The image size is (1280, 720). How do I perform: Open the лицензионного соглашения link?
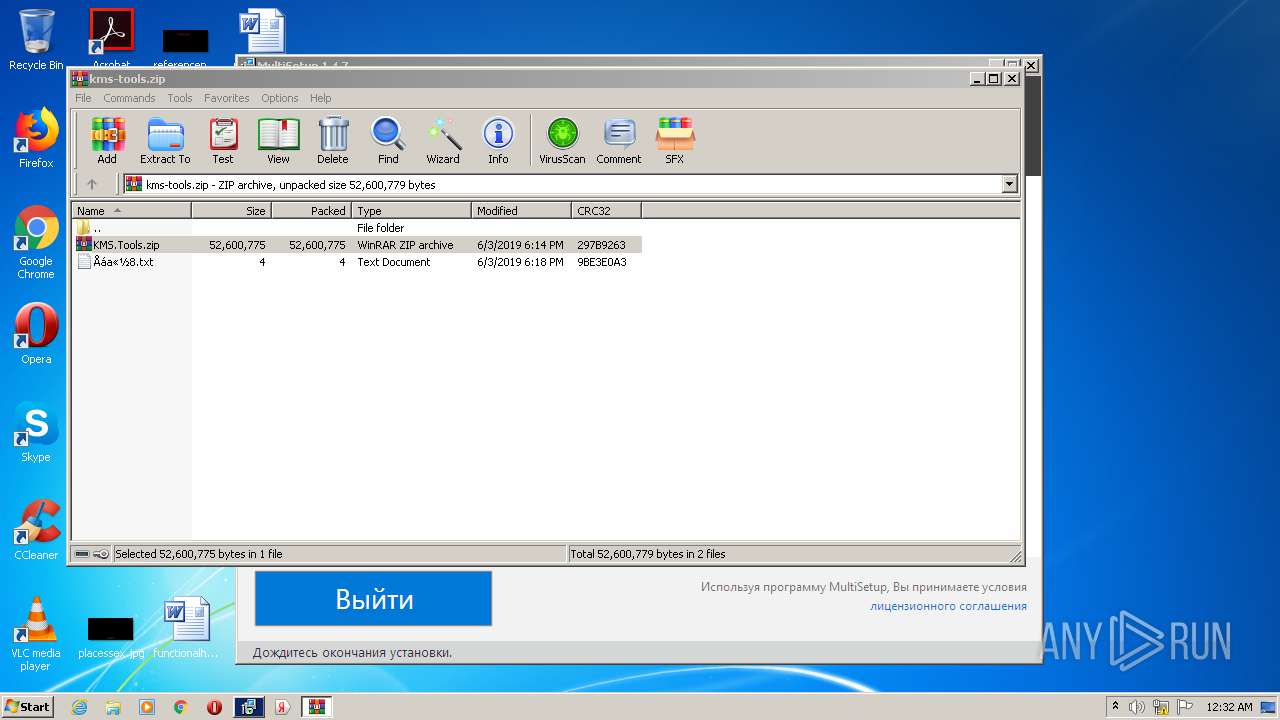[x=948, y=606]
